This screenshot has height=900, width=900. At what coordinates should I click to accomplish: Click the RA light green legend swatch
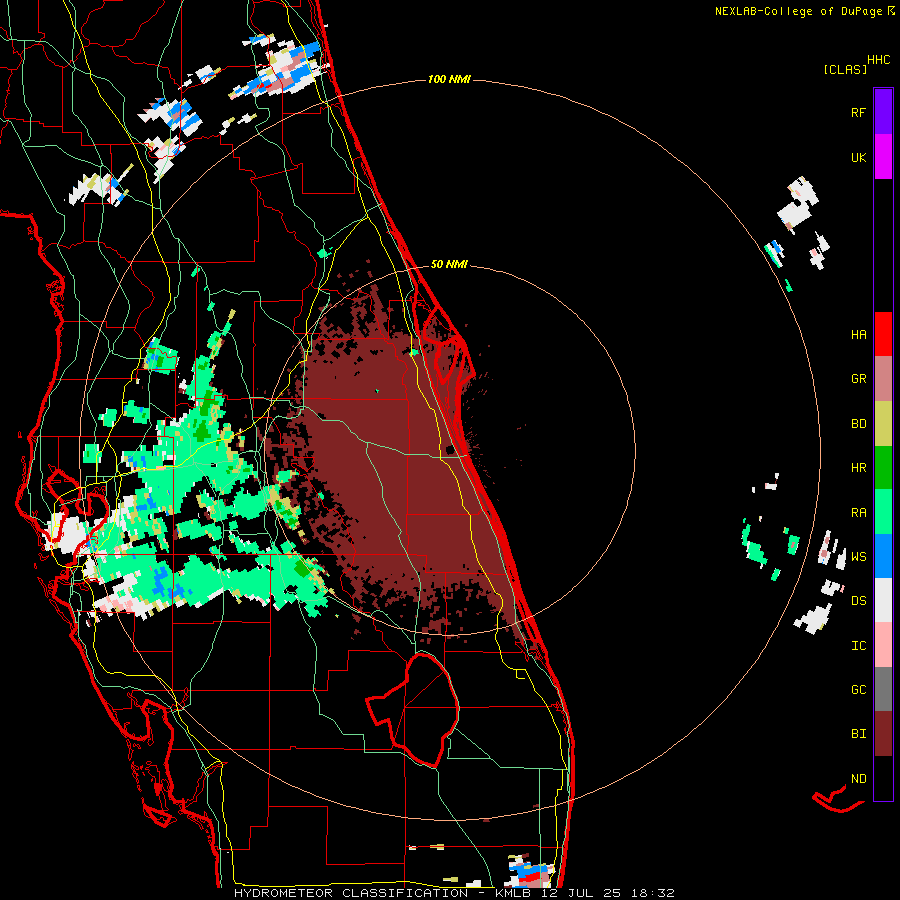[x=883, y=512]
